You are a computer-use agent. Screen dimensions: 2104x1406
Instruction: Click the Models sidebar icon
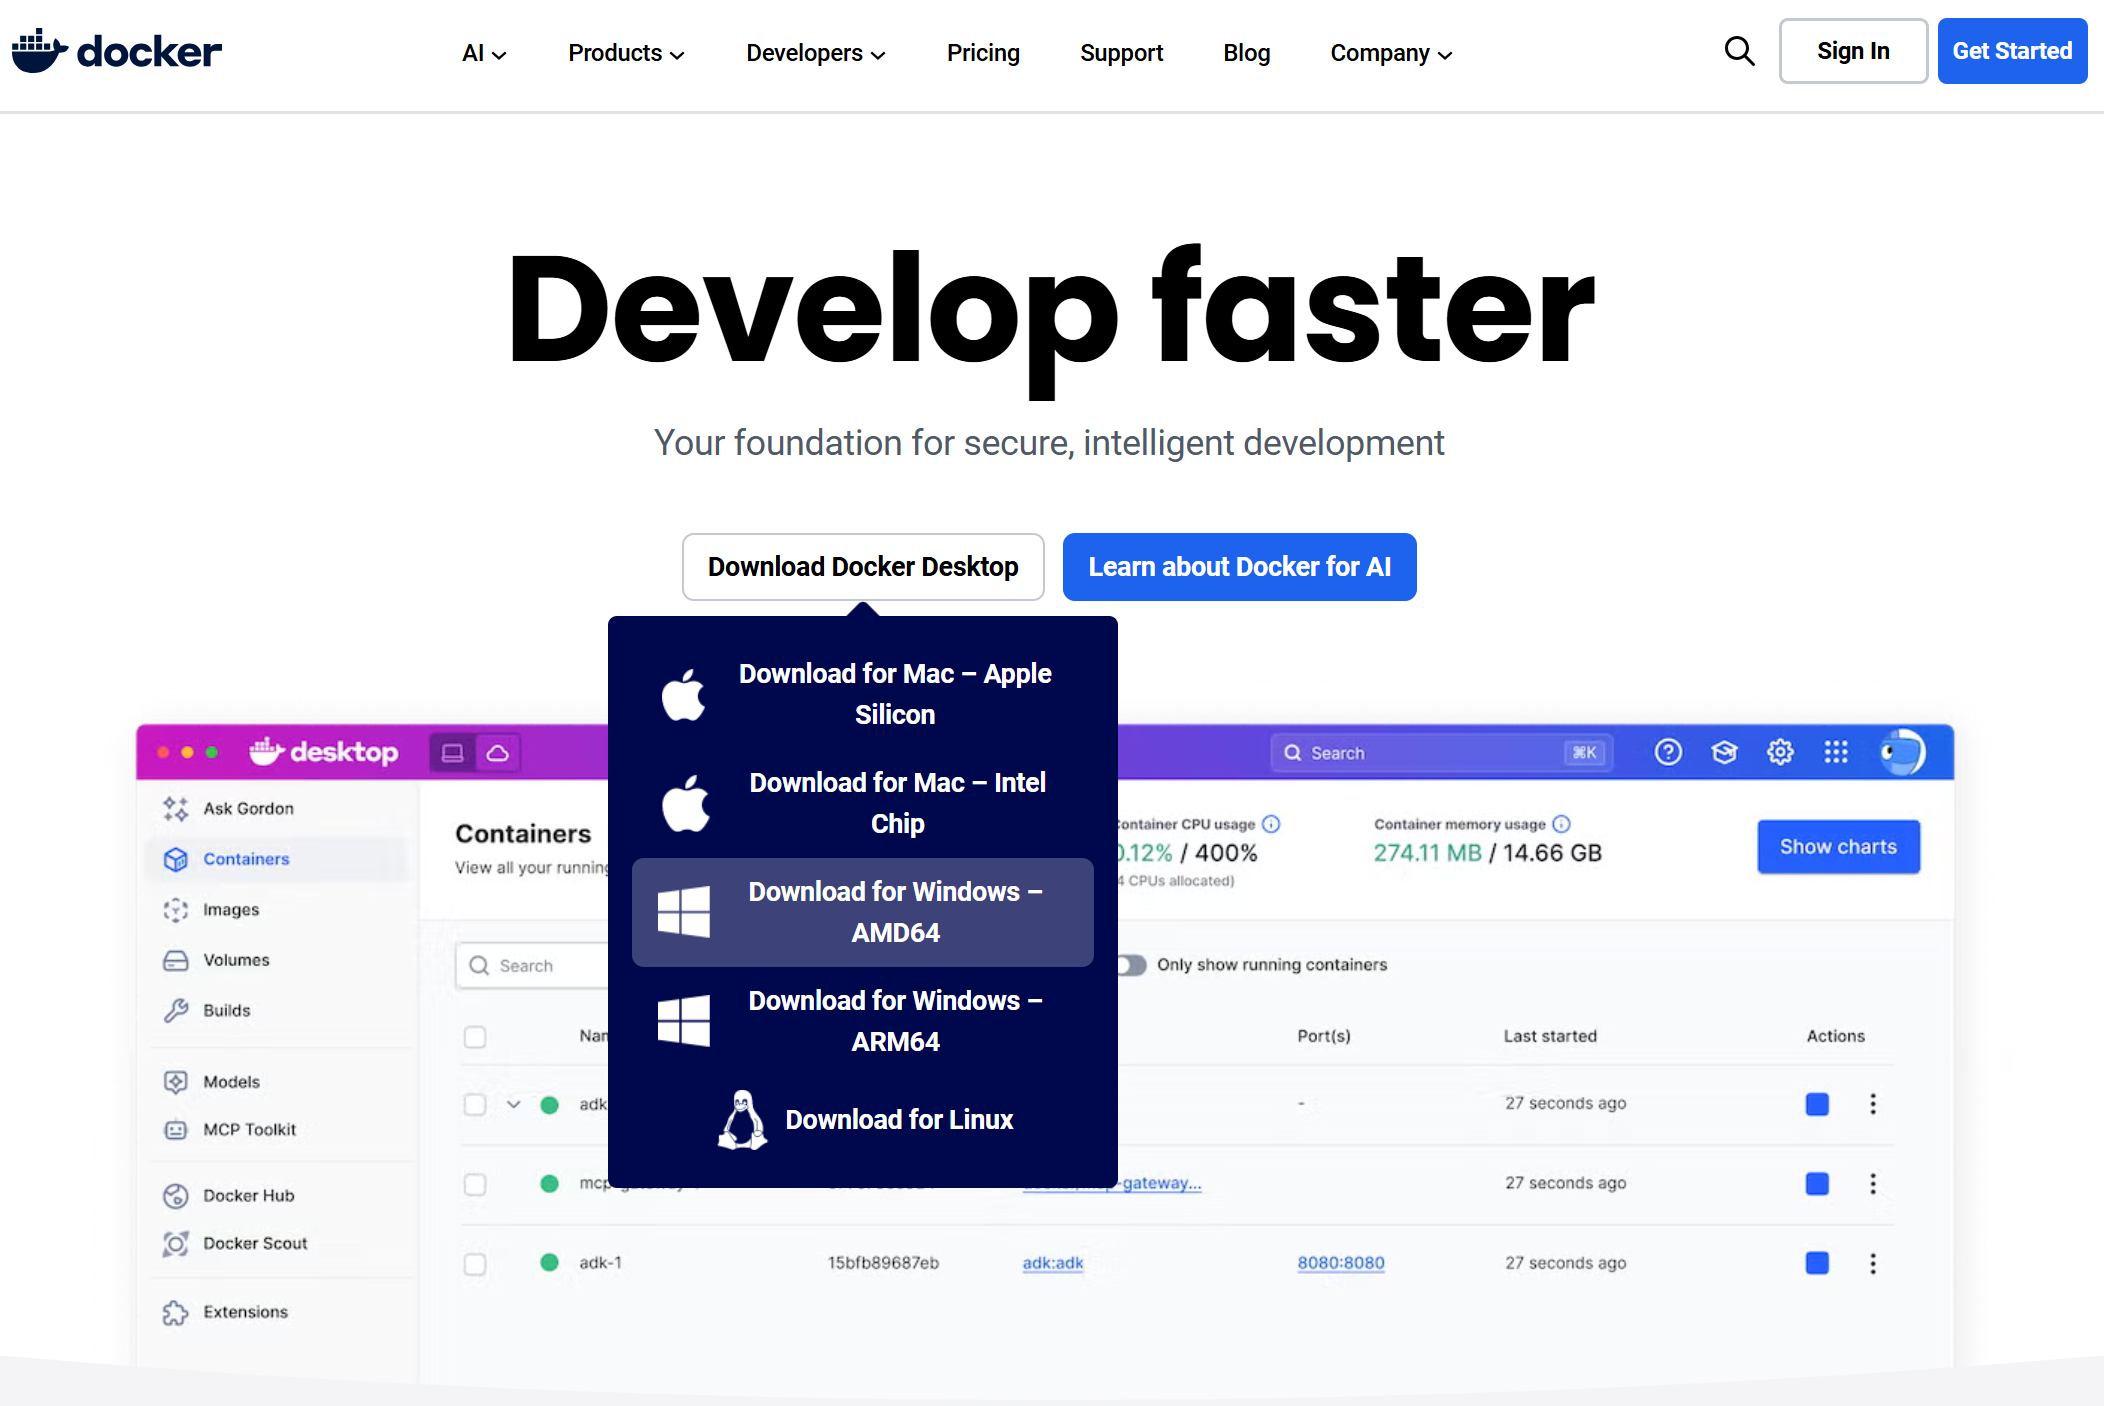pyautogui.click(x=176, y=1081)
